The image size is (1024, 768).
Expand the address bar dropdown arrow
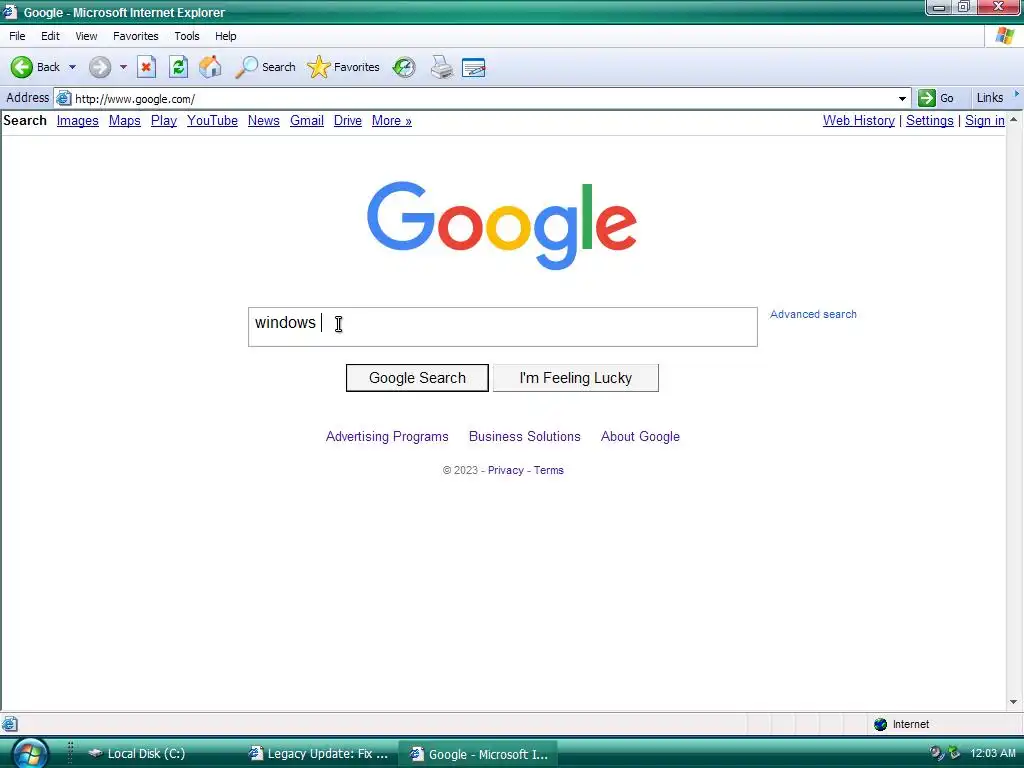click(x=903, y=99)
